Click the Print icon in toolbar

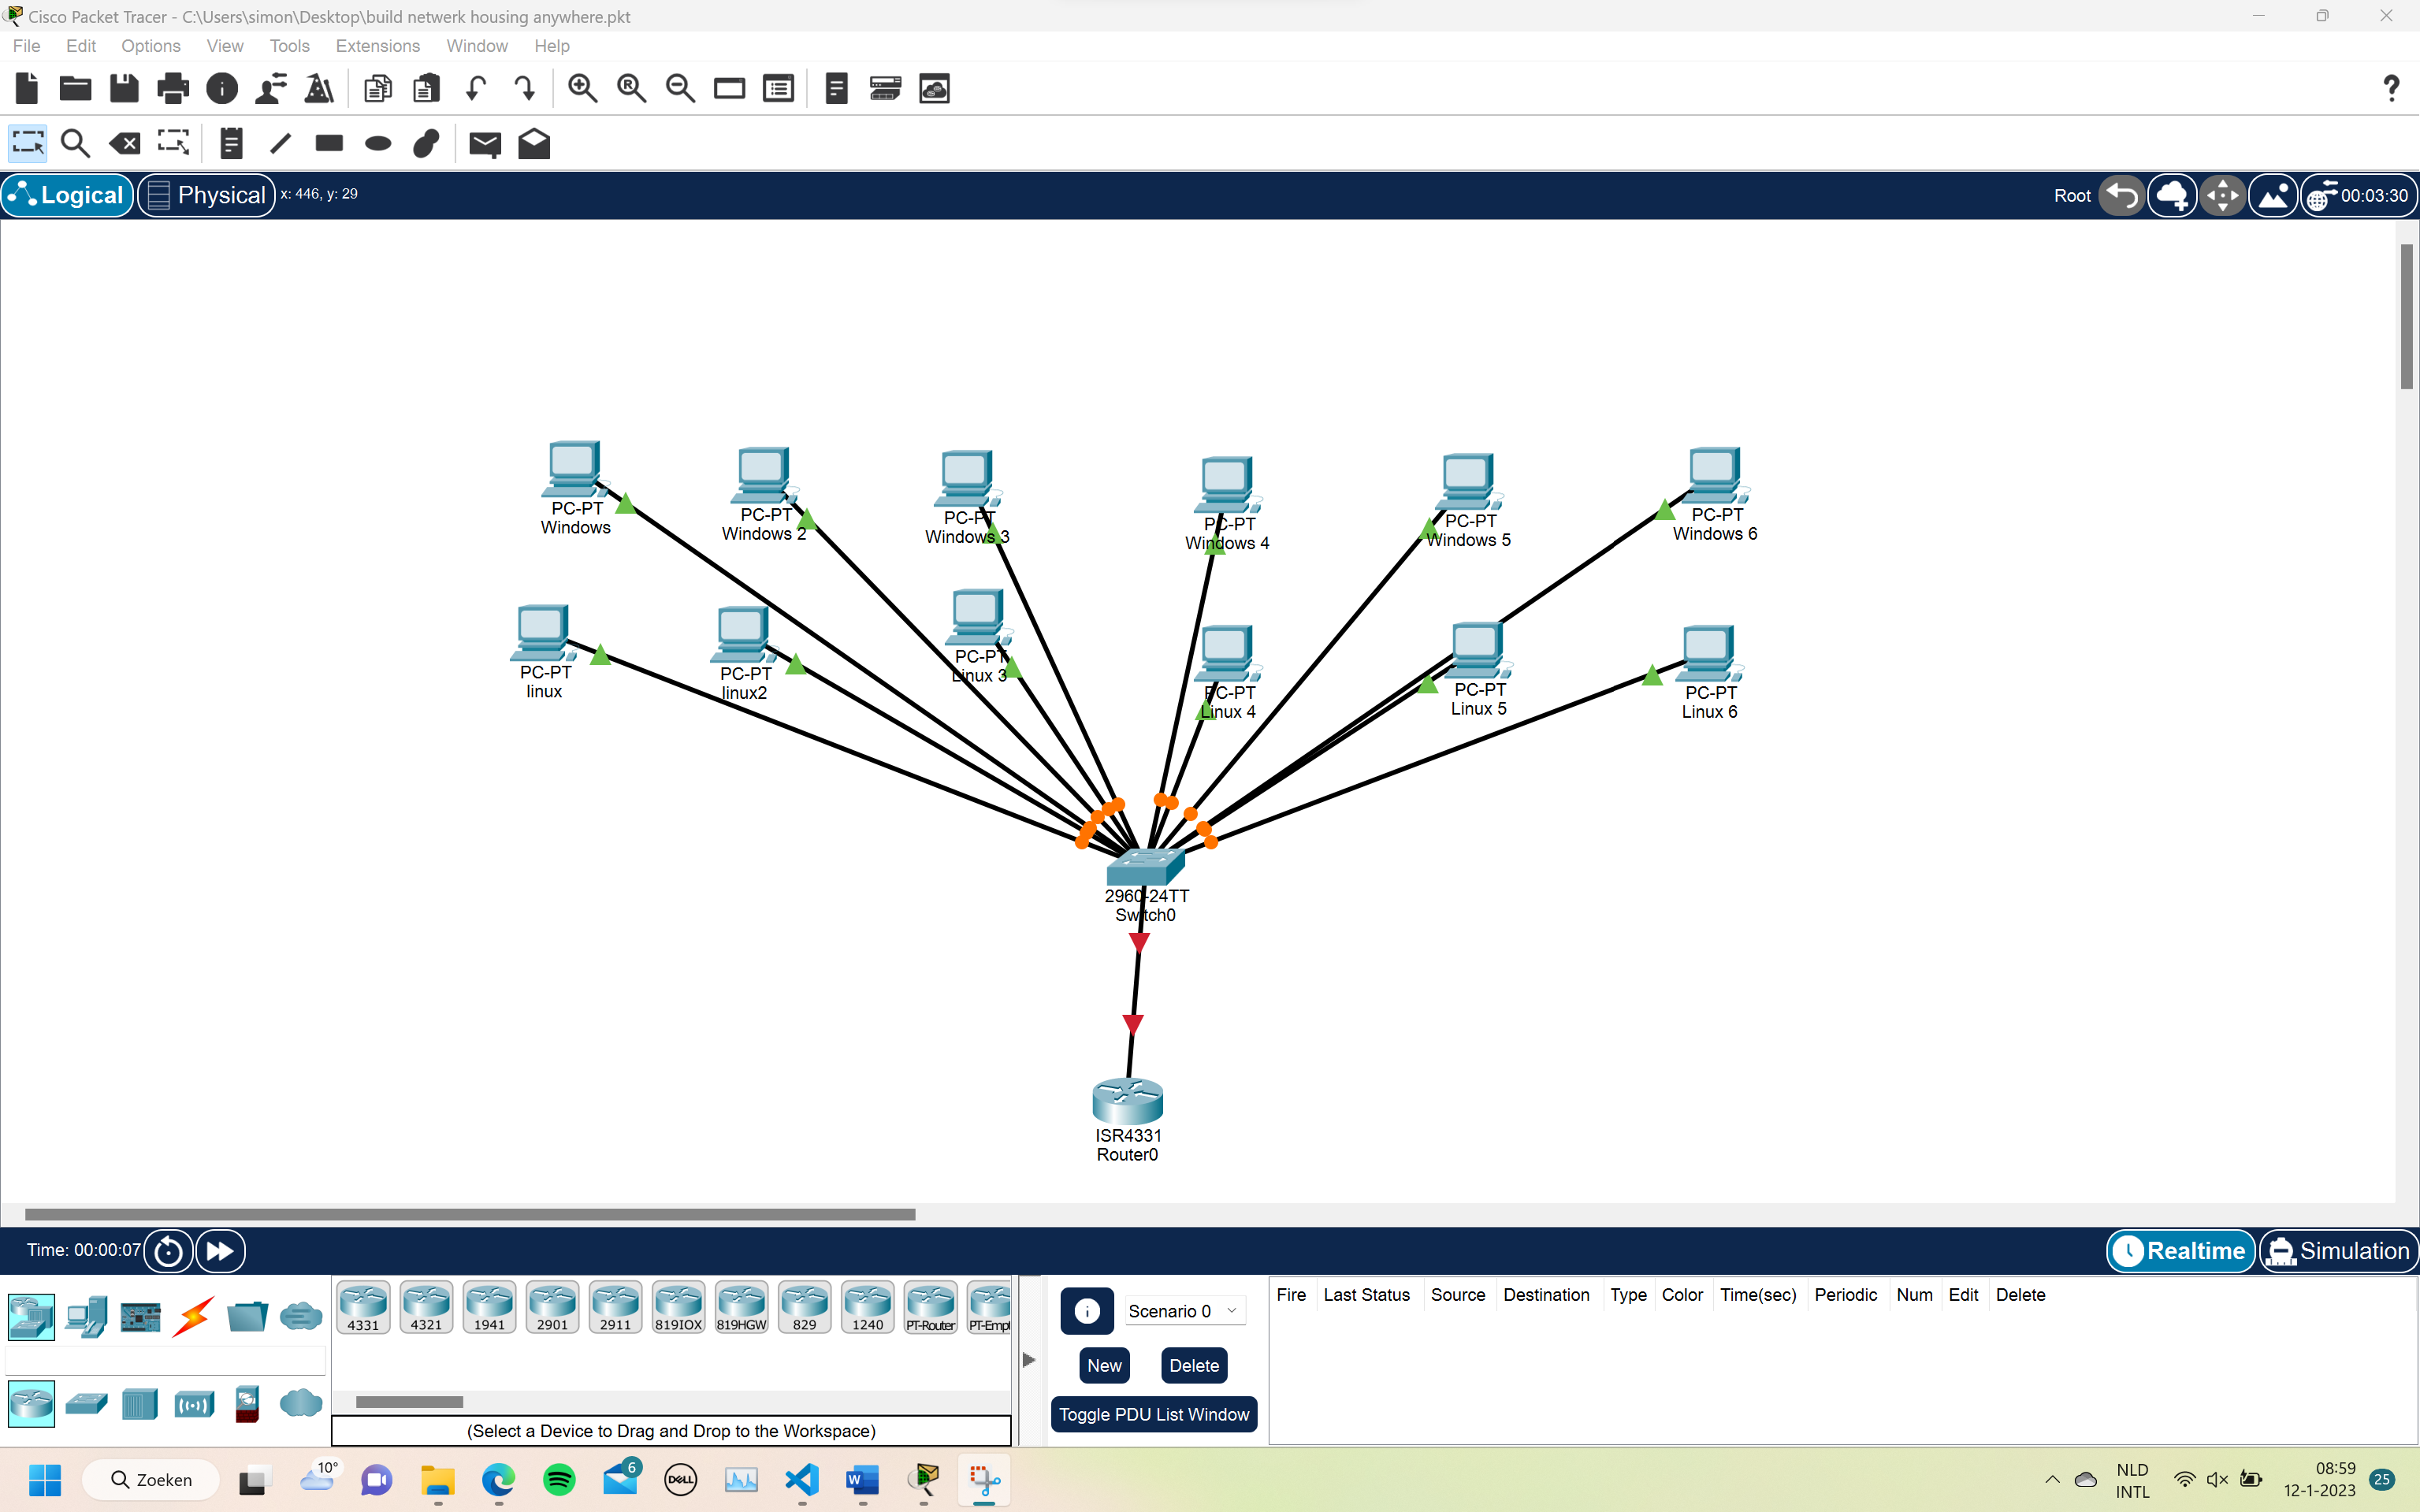point(173,89)
